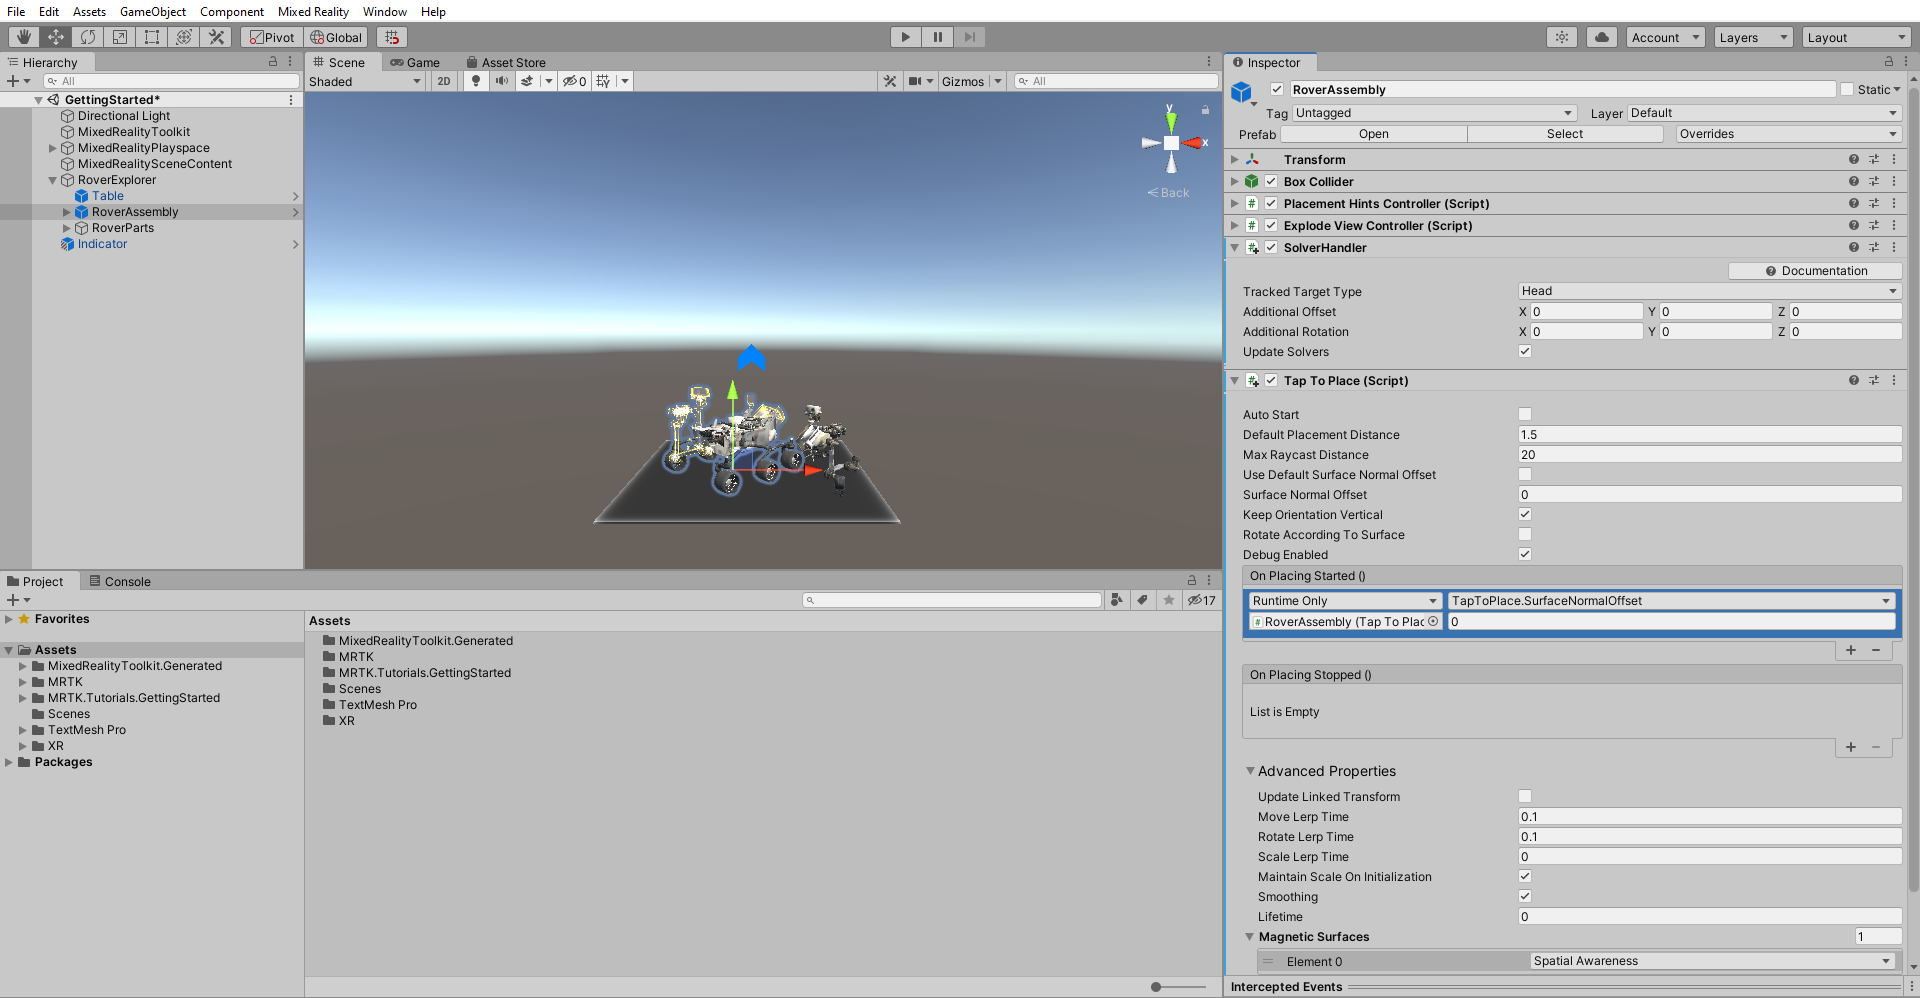Open the Gizmos dropdown

pyautogui.click(x=971, y=81)
